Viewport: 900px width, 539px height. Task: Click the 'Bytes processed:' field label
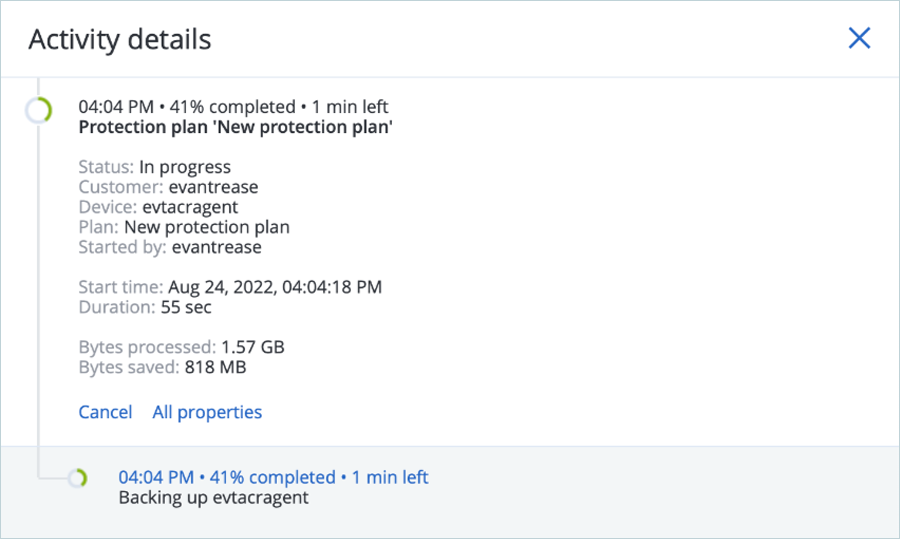(147, 347)
